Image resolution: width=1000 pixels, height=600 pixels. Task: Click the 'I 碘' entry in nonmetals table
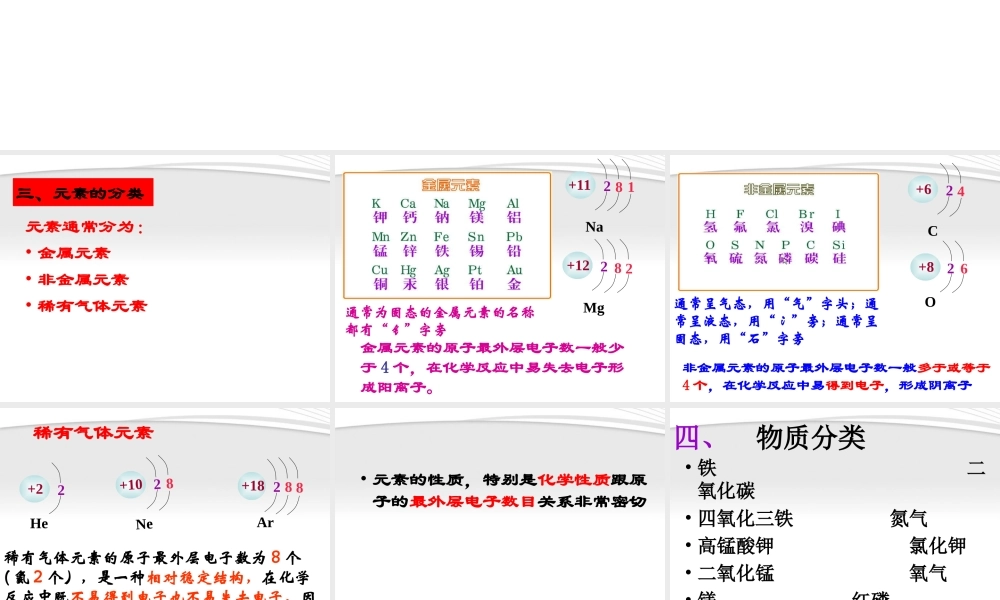[x=839, y=221]
